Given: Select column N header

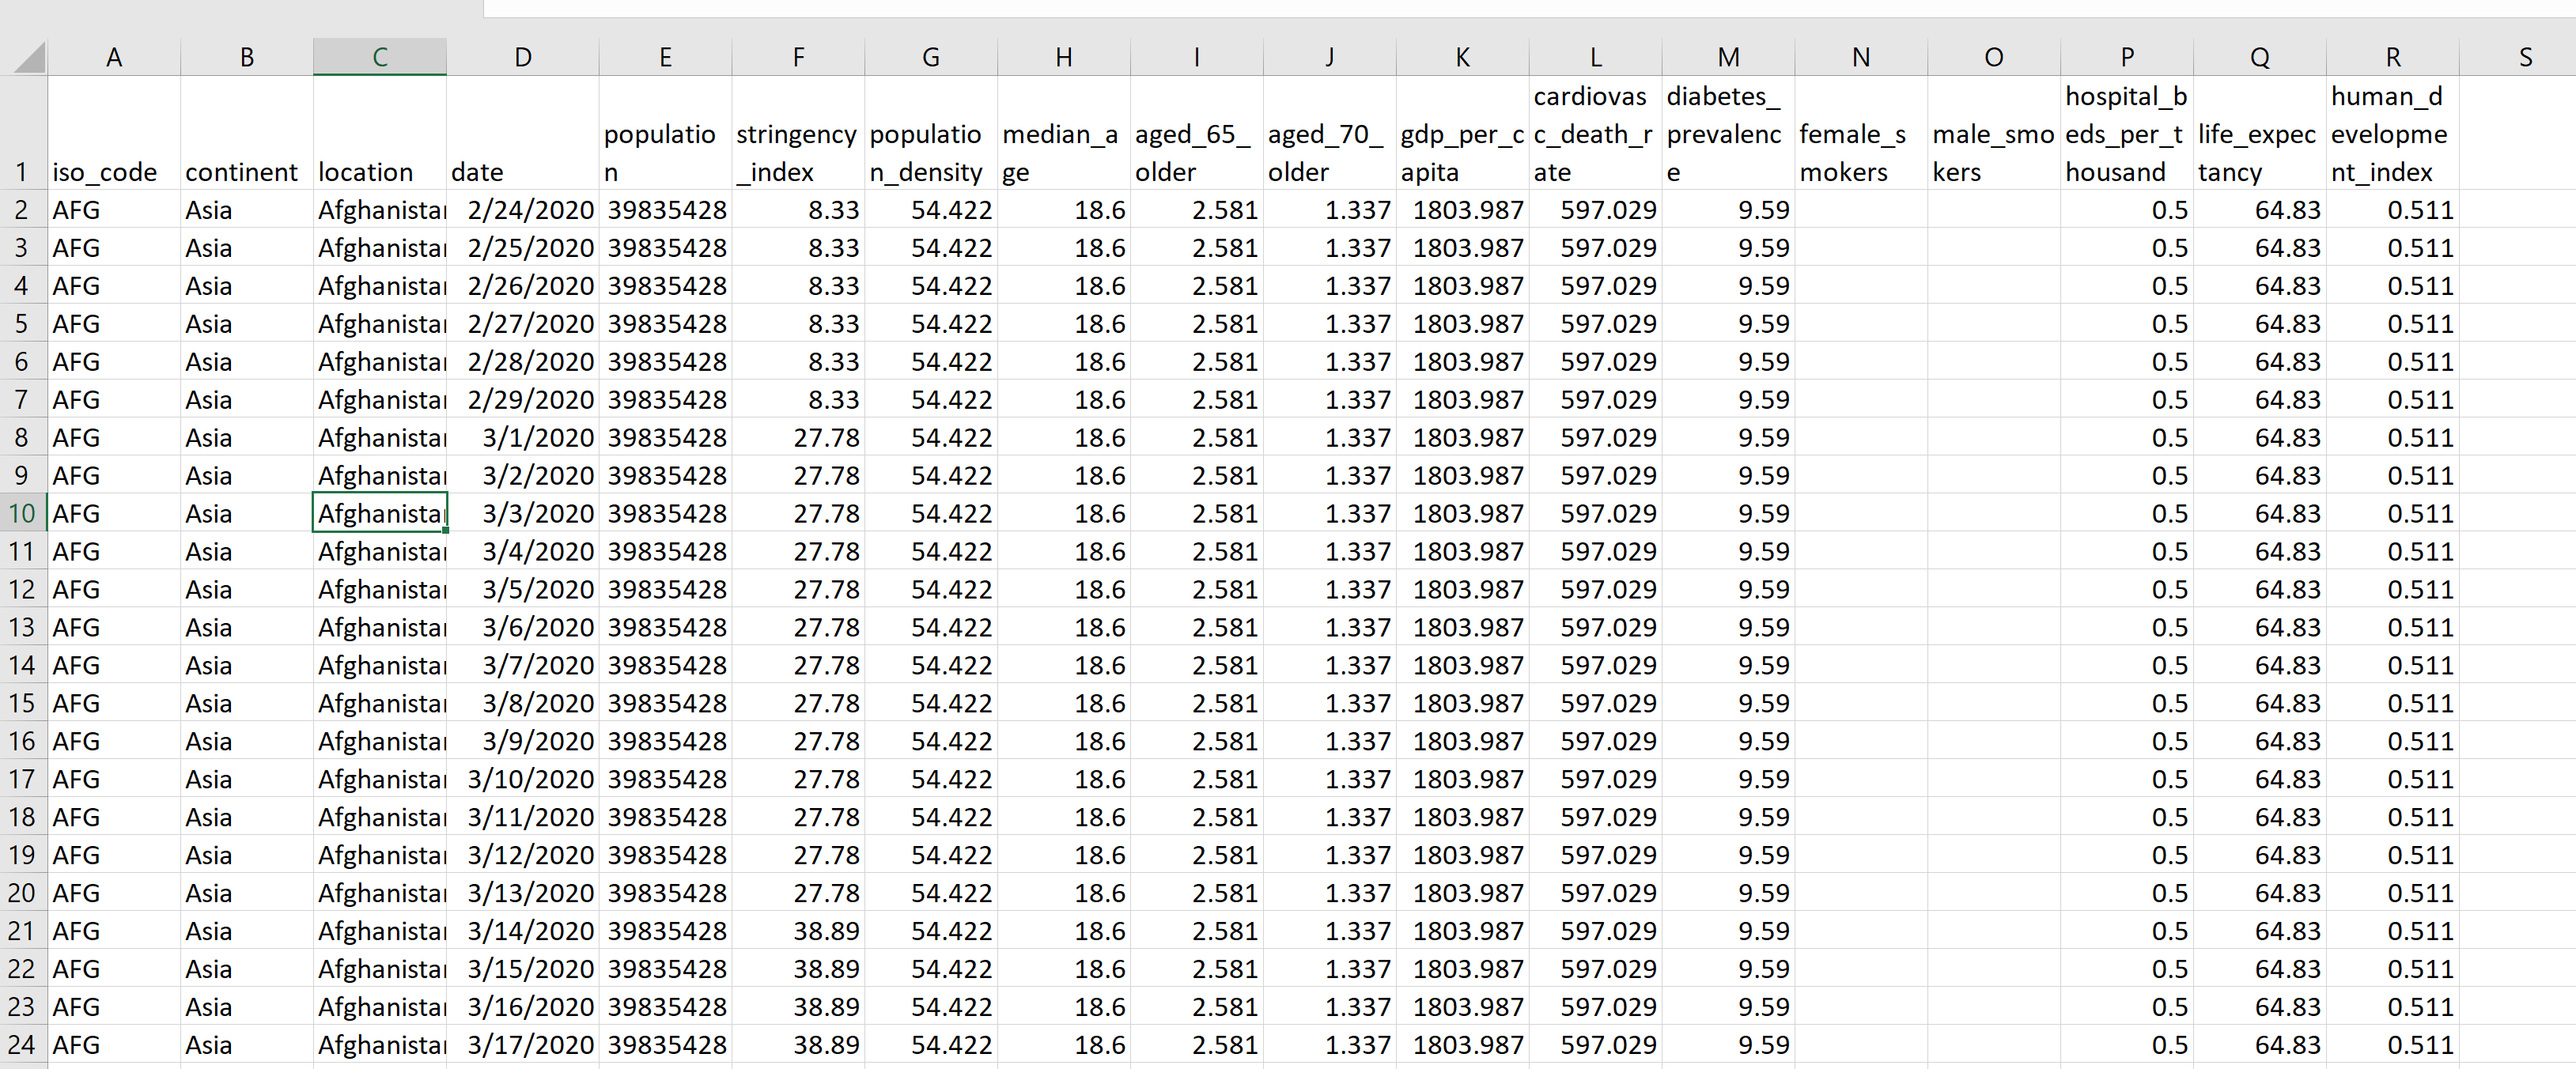Looking at the screenshot, I should tap(1860, 58).
